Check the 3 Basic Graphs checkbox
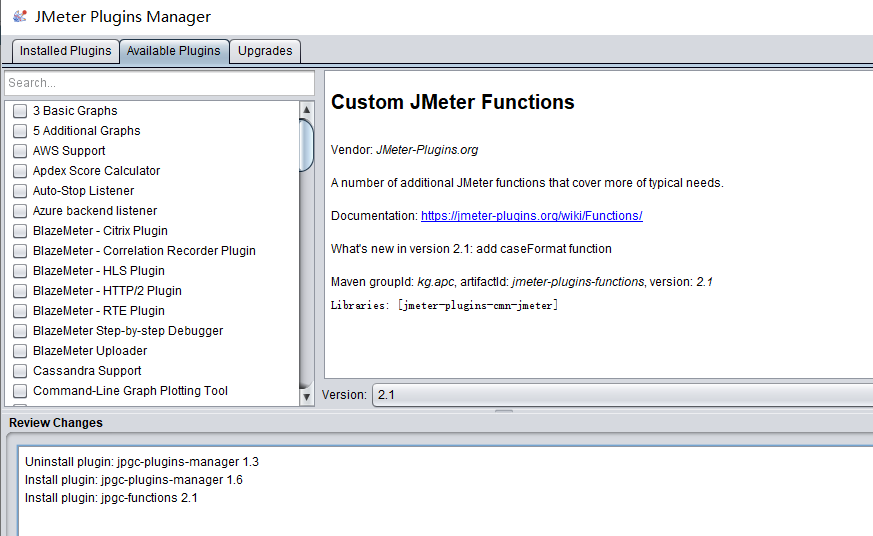This screenshot has width=873, height=536. pyautogui.click(x=20, y=111)
